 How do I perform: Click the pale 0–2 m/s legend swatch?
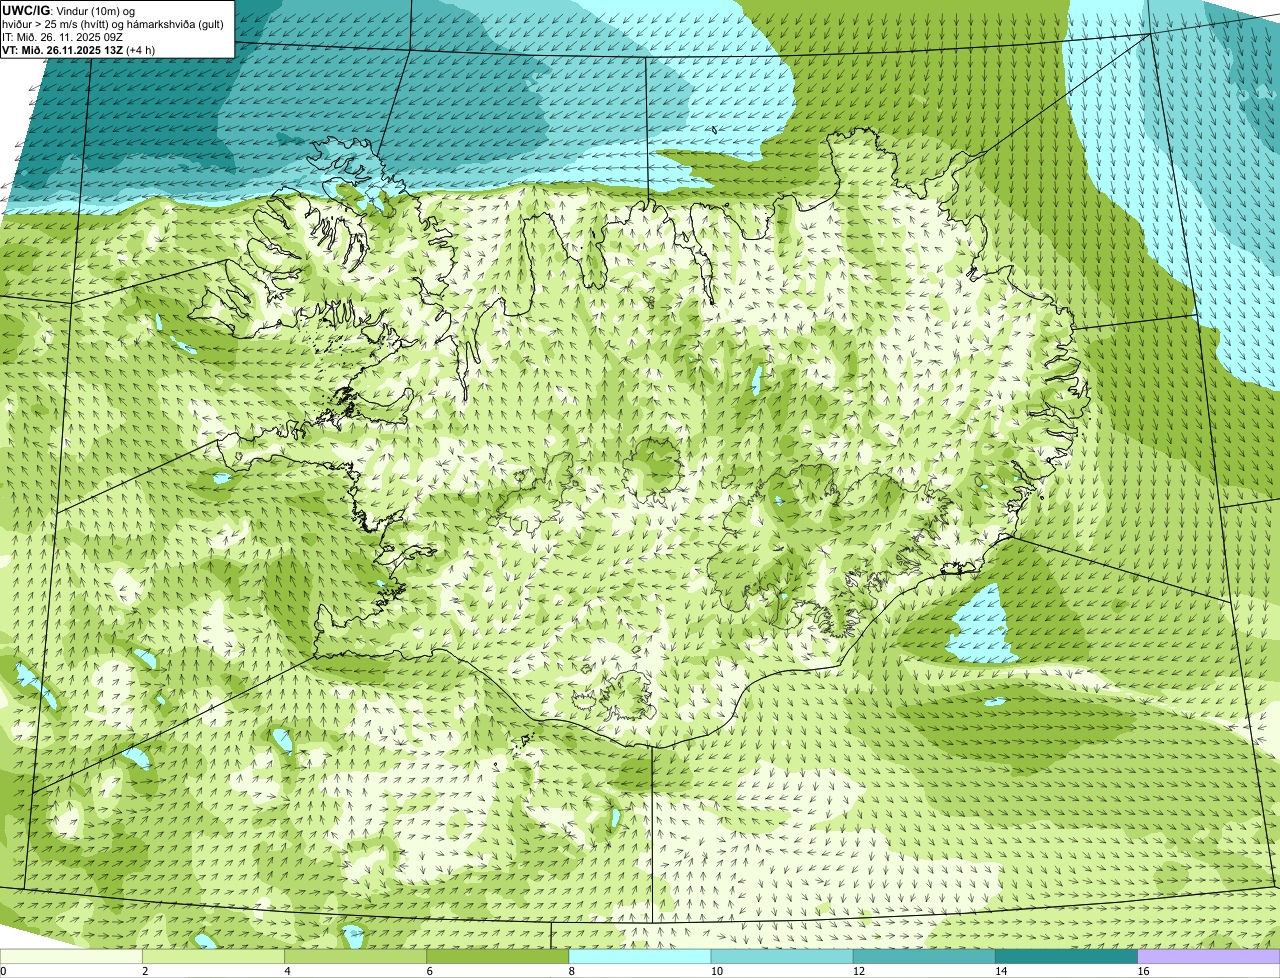coord(71,956)
